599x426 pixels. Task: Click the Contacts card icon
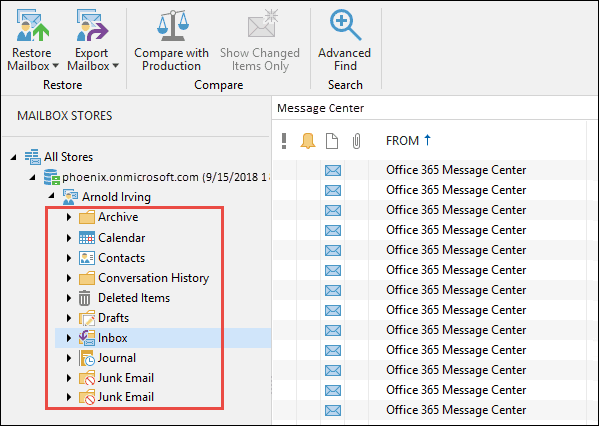(87, 258)
